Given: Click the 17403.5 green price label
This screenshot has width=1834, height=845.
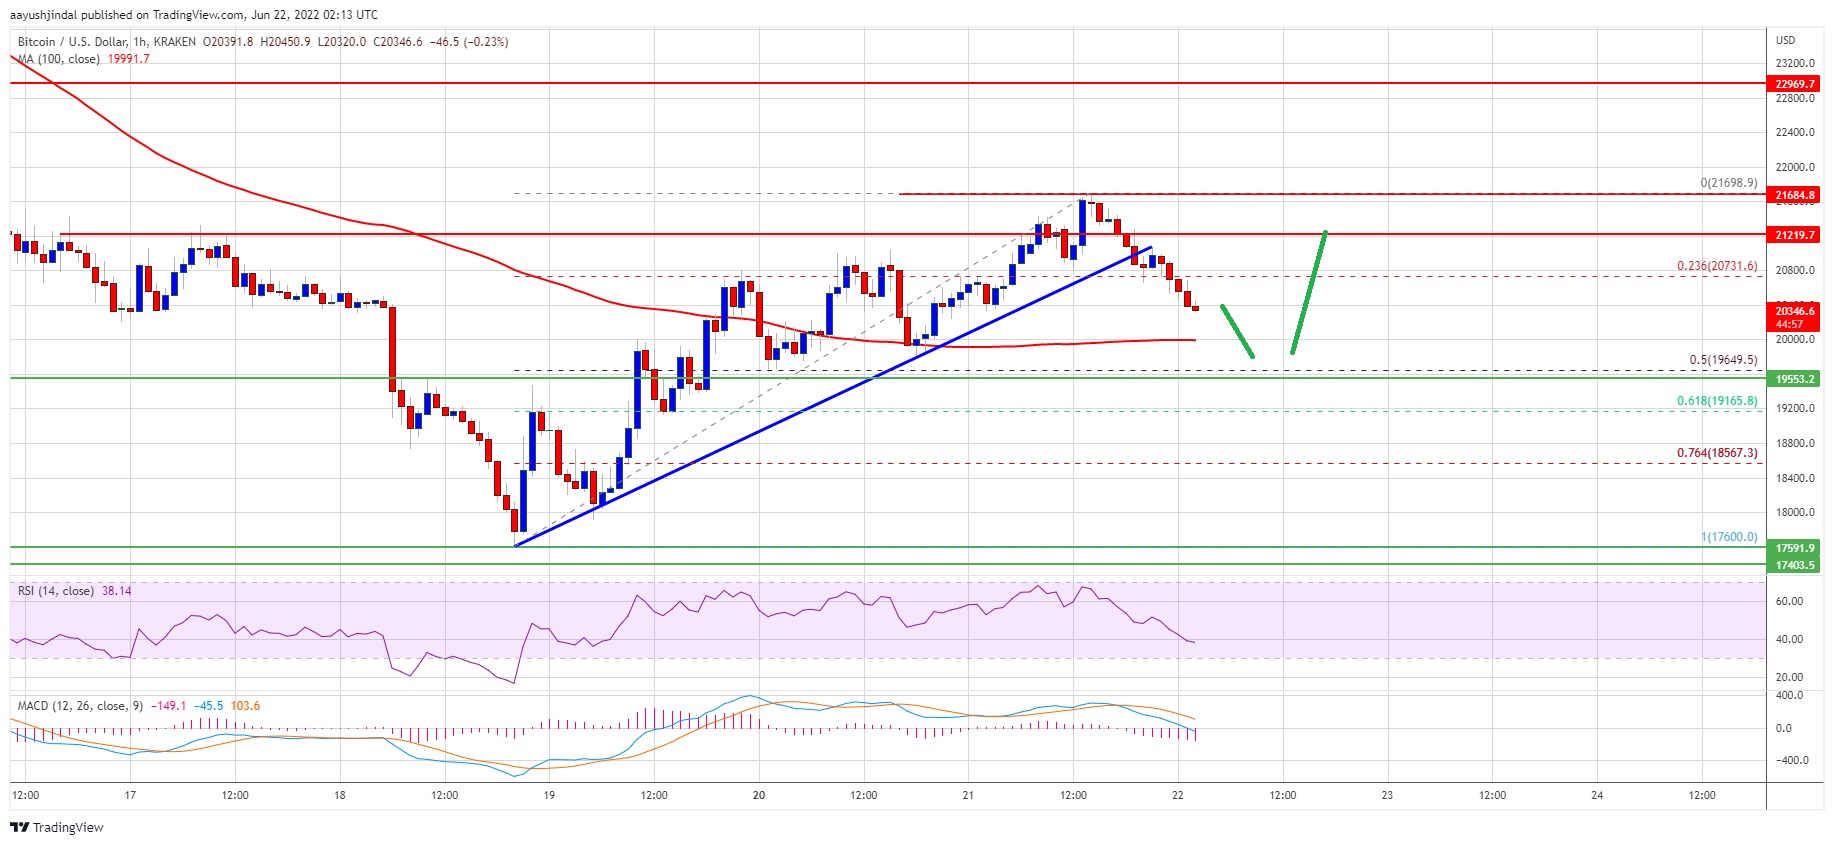Looking at the screenshot, I should (x=1795, y=565).
